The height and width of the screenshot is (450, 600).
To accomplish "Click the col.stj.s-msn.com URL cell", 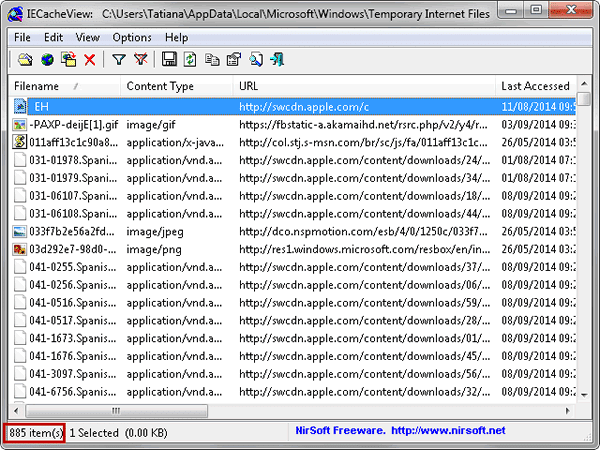I will click(x=363, y=142).
